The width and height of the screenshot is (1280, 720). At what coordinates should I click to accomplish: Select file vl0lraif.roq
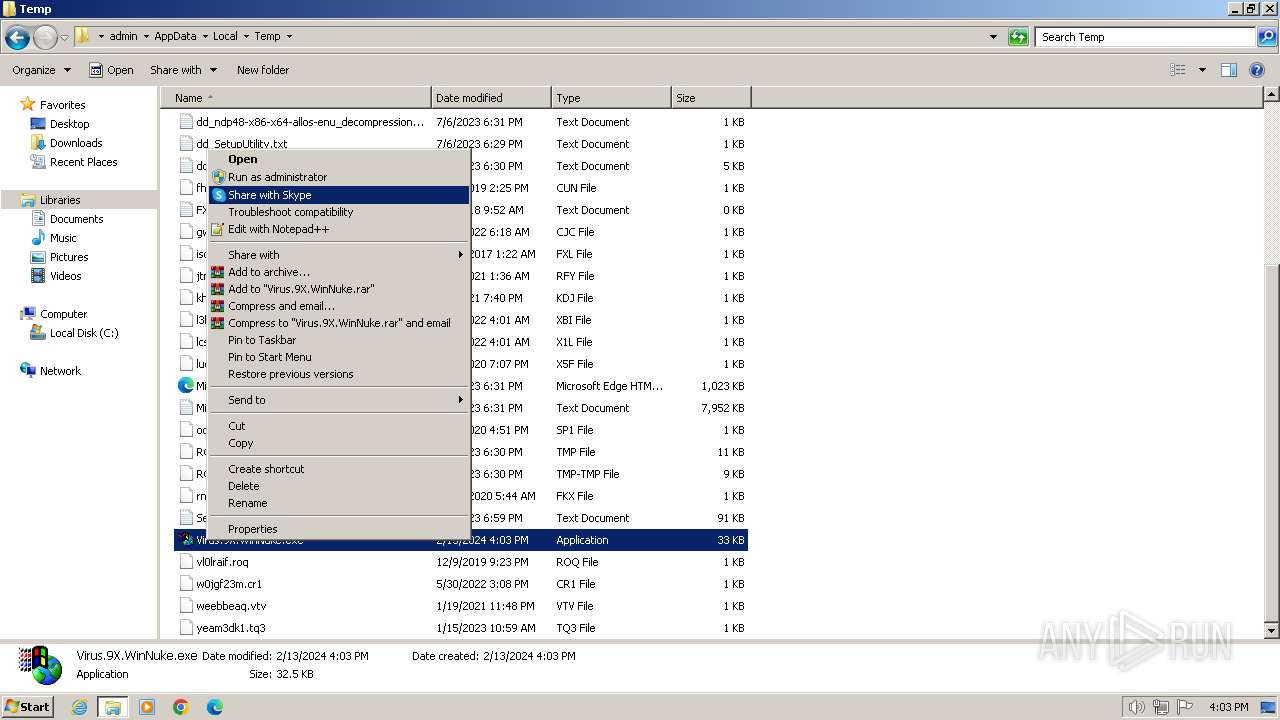coord(222,562)
